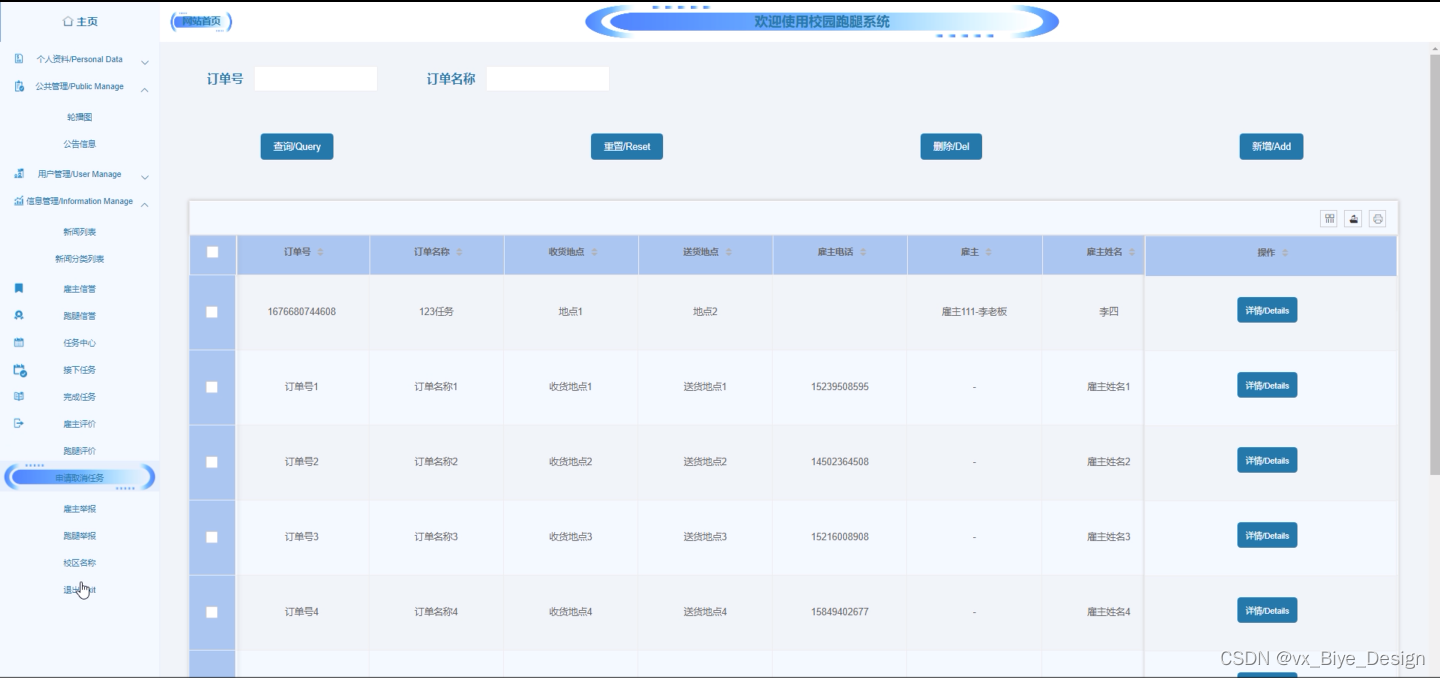Click the open book icon beside 完成任务
Image resolution: width=1440 pixels, height=678 pixels.
point(19,396)
